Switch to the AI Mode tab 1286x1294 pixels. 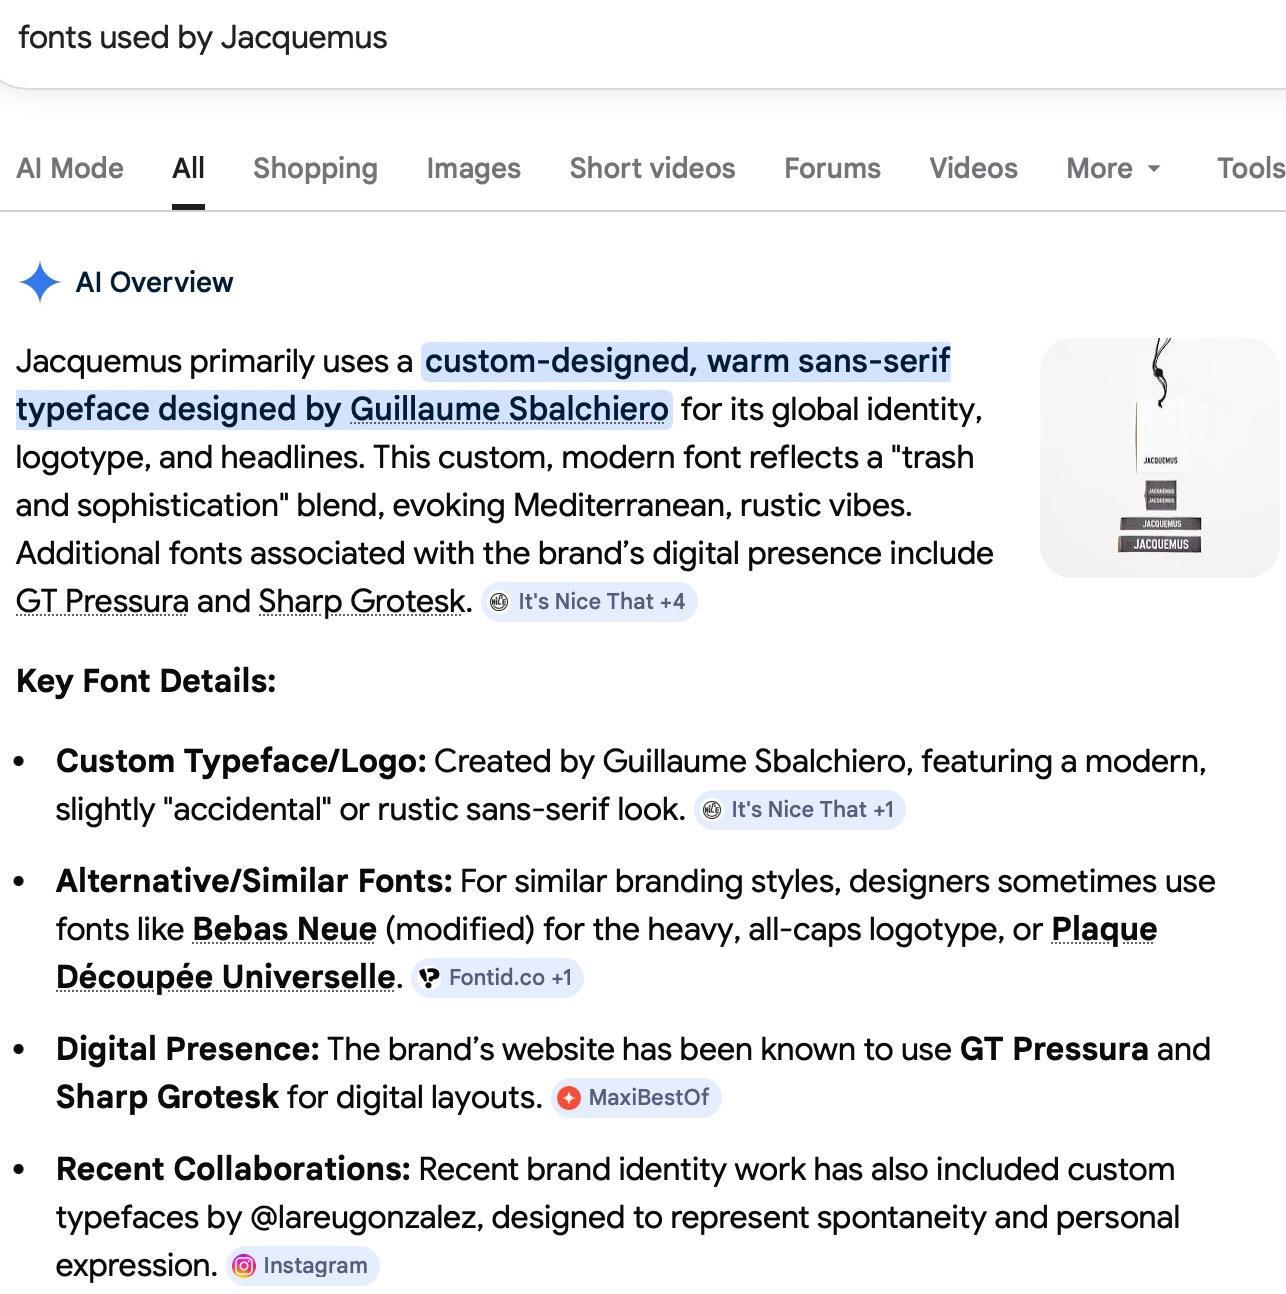coord(70,168)
